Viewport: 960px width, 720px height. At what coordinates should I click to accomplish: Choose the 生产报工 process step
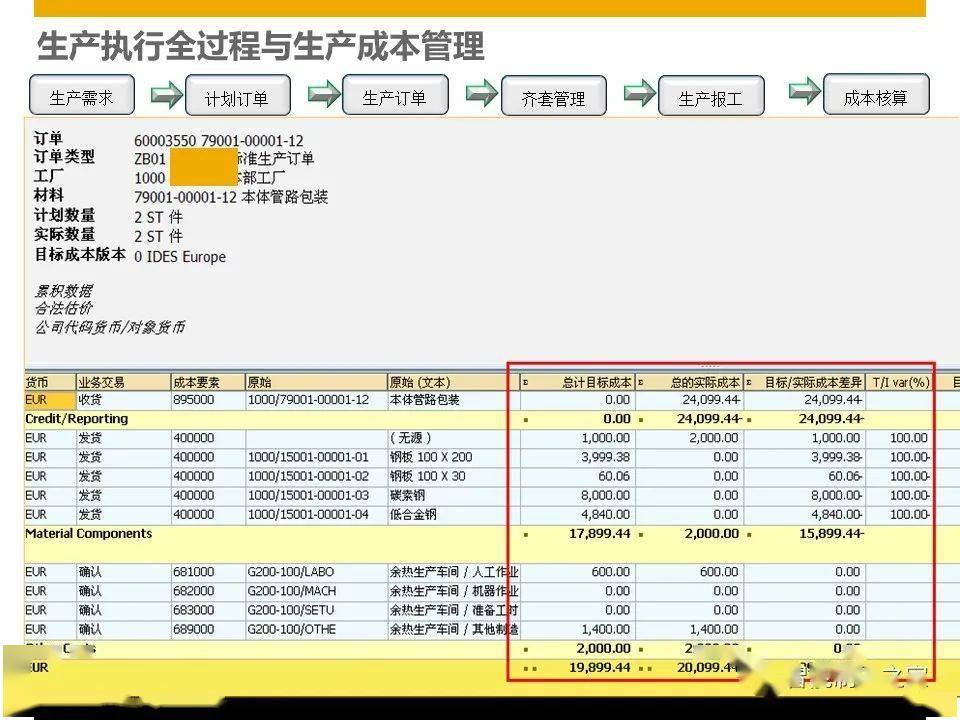(710, 98)
